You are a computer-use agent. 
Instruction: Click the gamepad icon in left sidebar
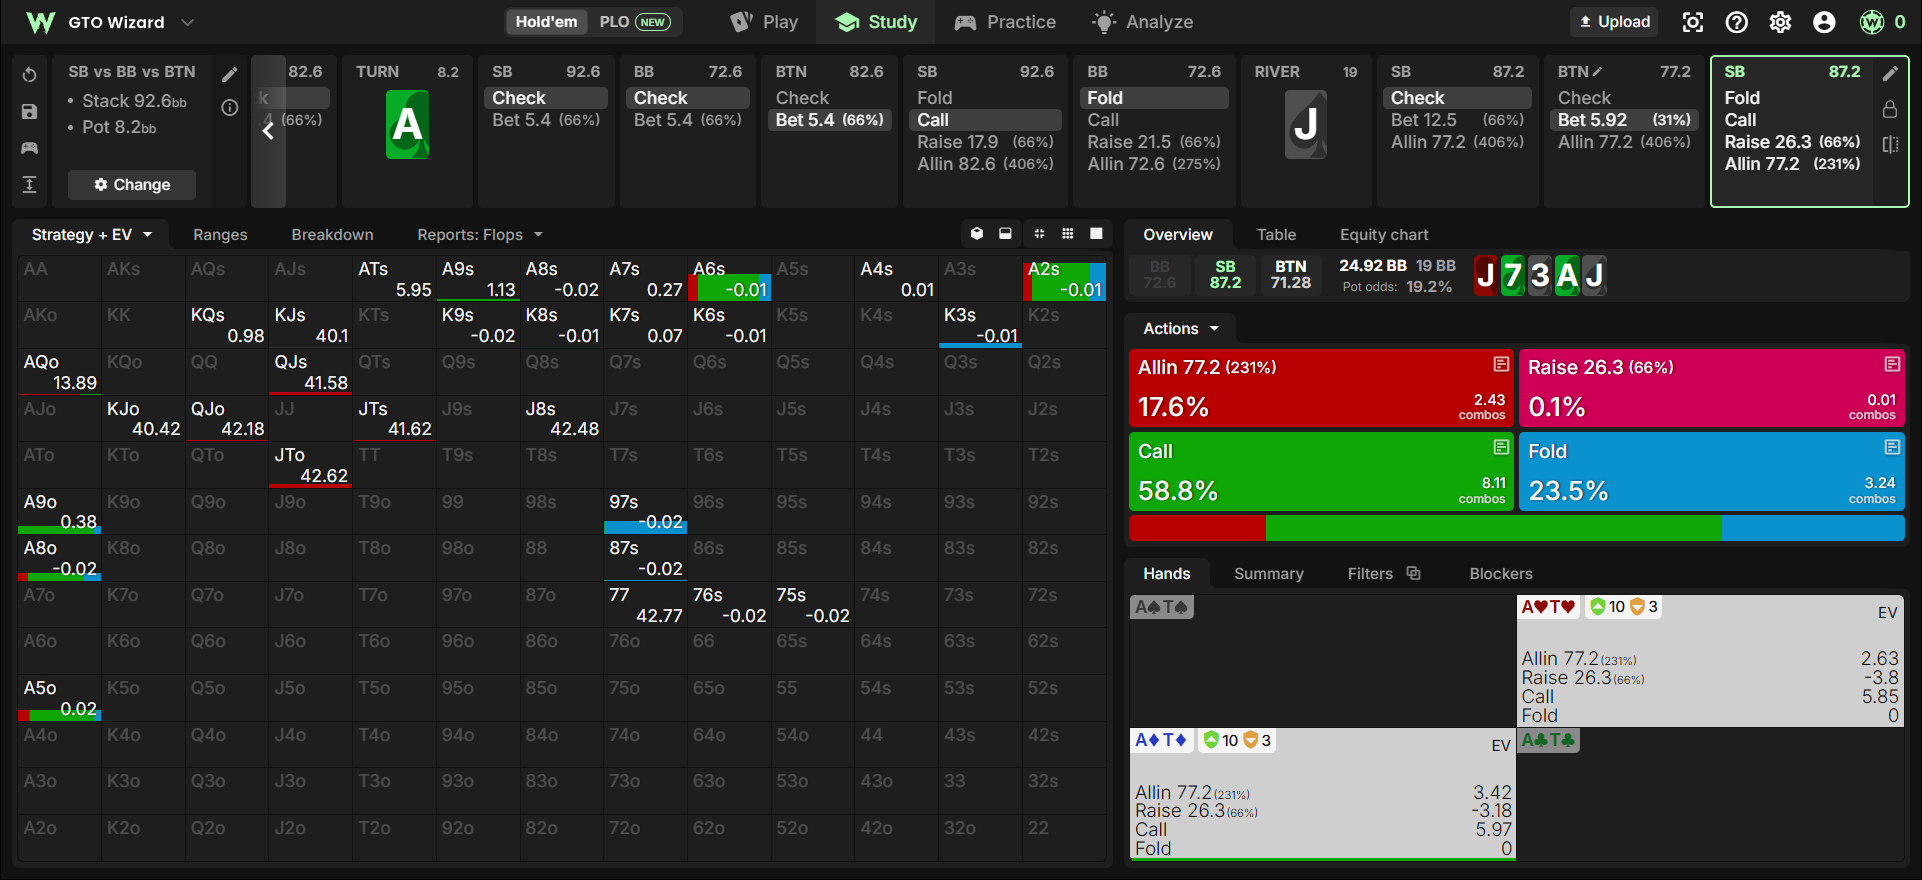29,148
